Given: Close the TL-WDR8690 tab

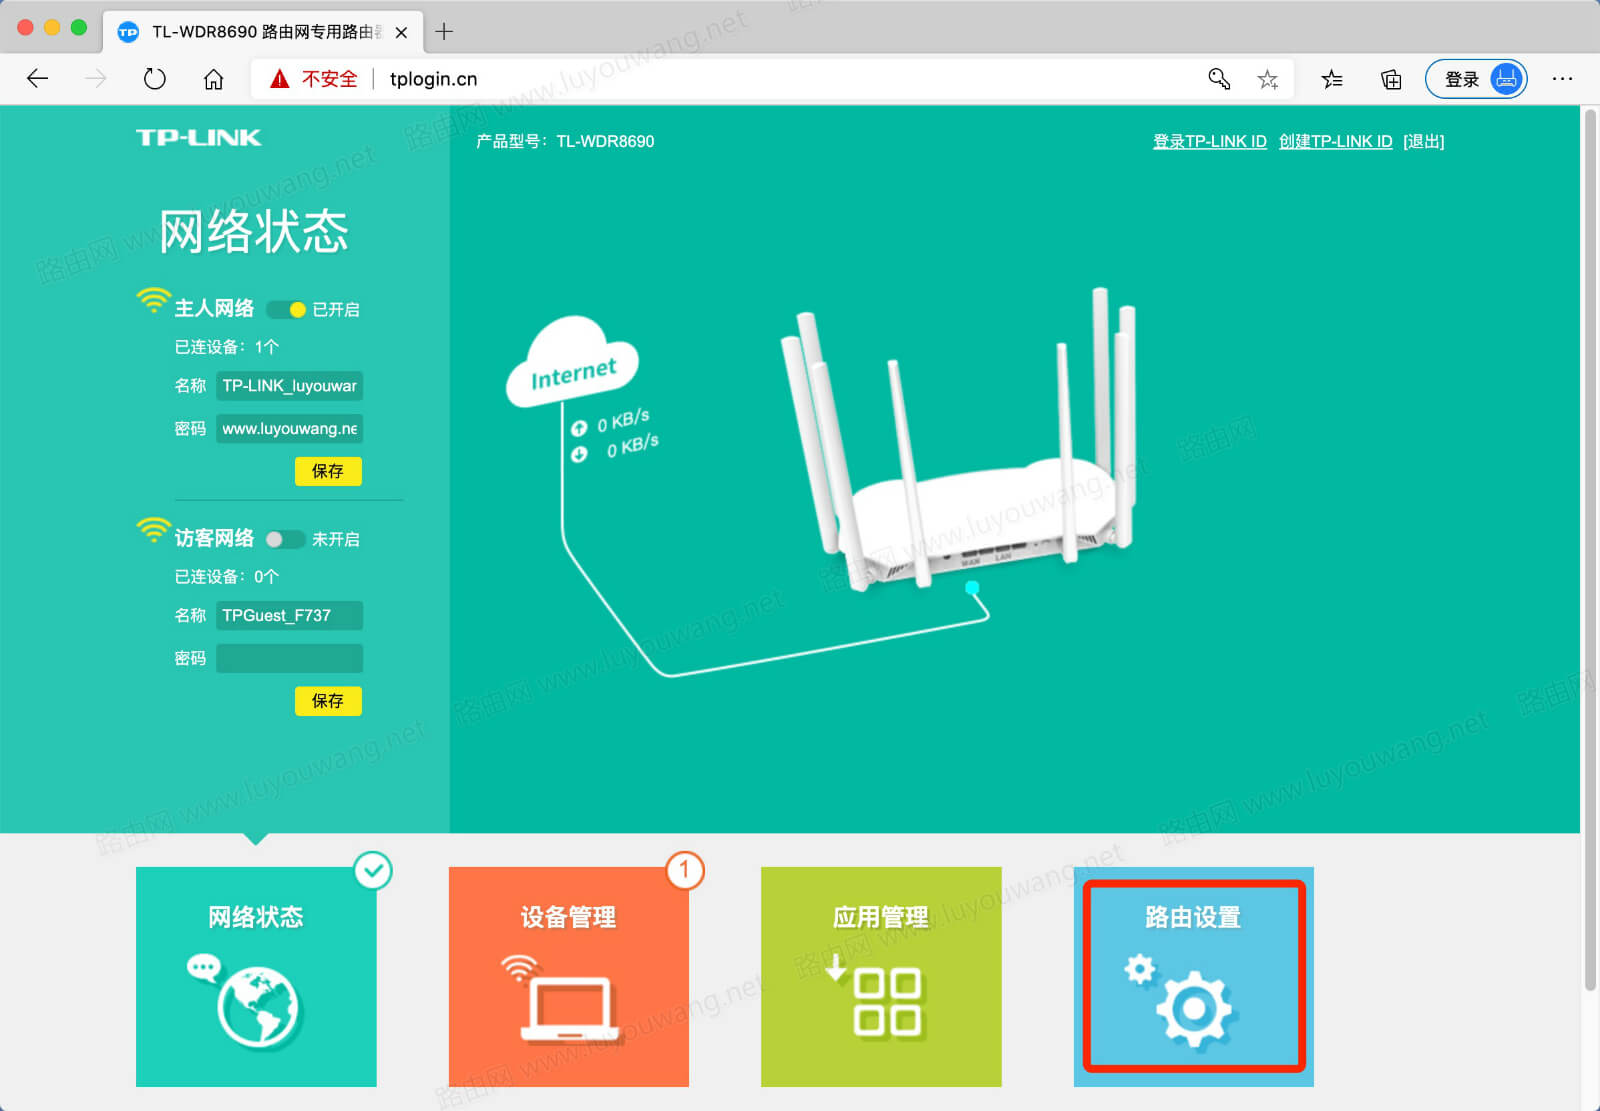Looking at the screenshot, I should pos(401,32).
